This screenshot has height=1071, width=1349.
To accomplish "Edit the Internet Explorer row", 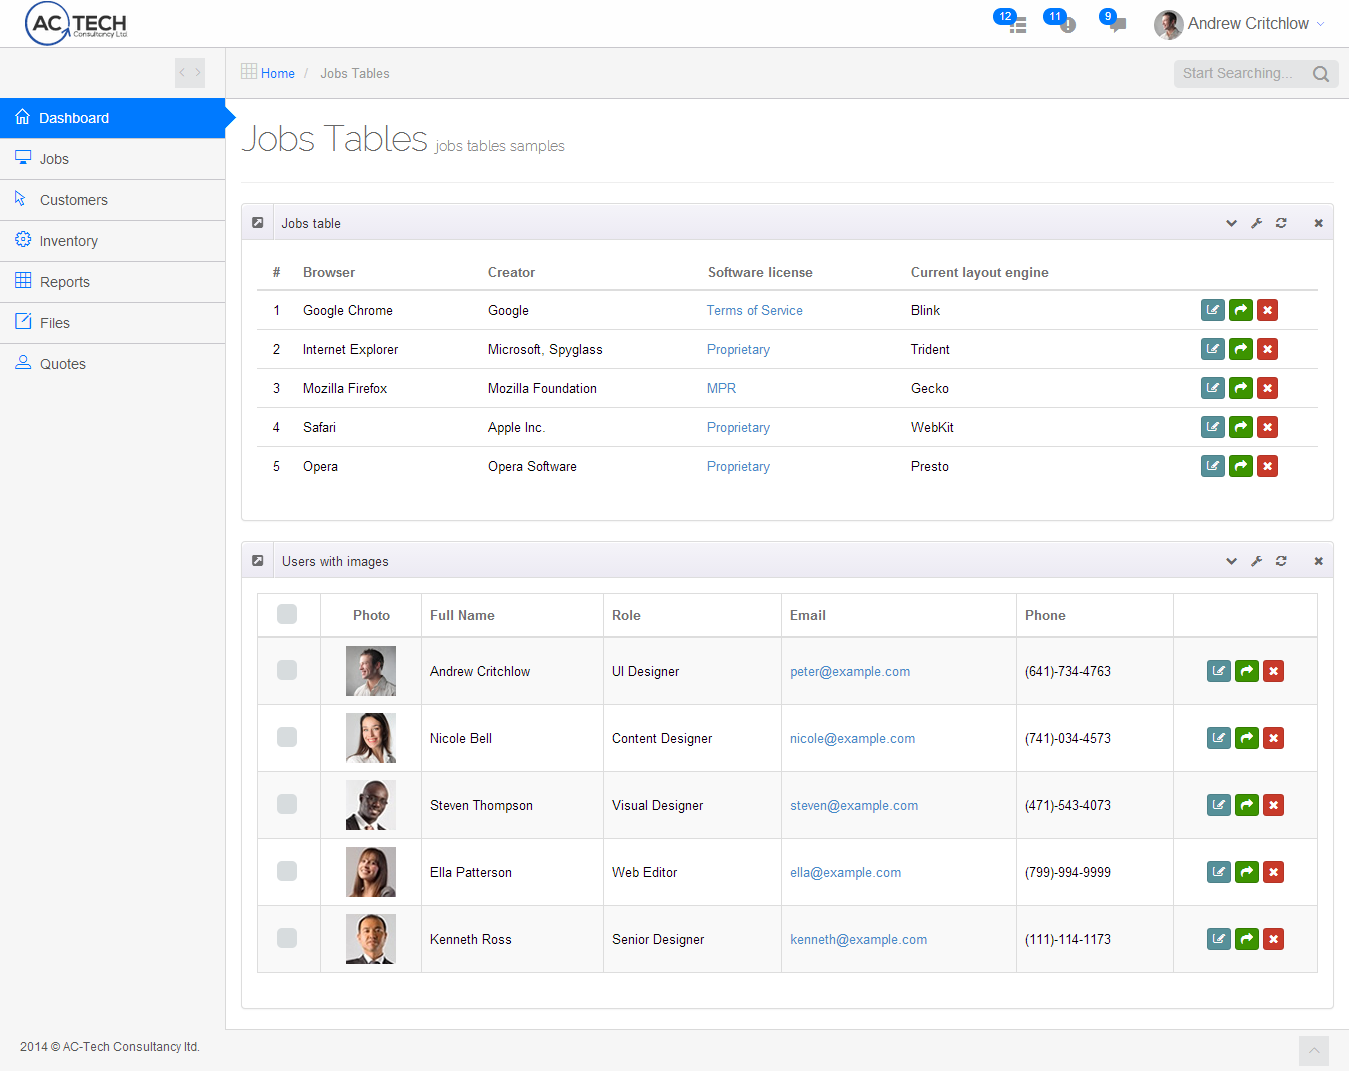I will tap(1213, 349).
